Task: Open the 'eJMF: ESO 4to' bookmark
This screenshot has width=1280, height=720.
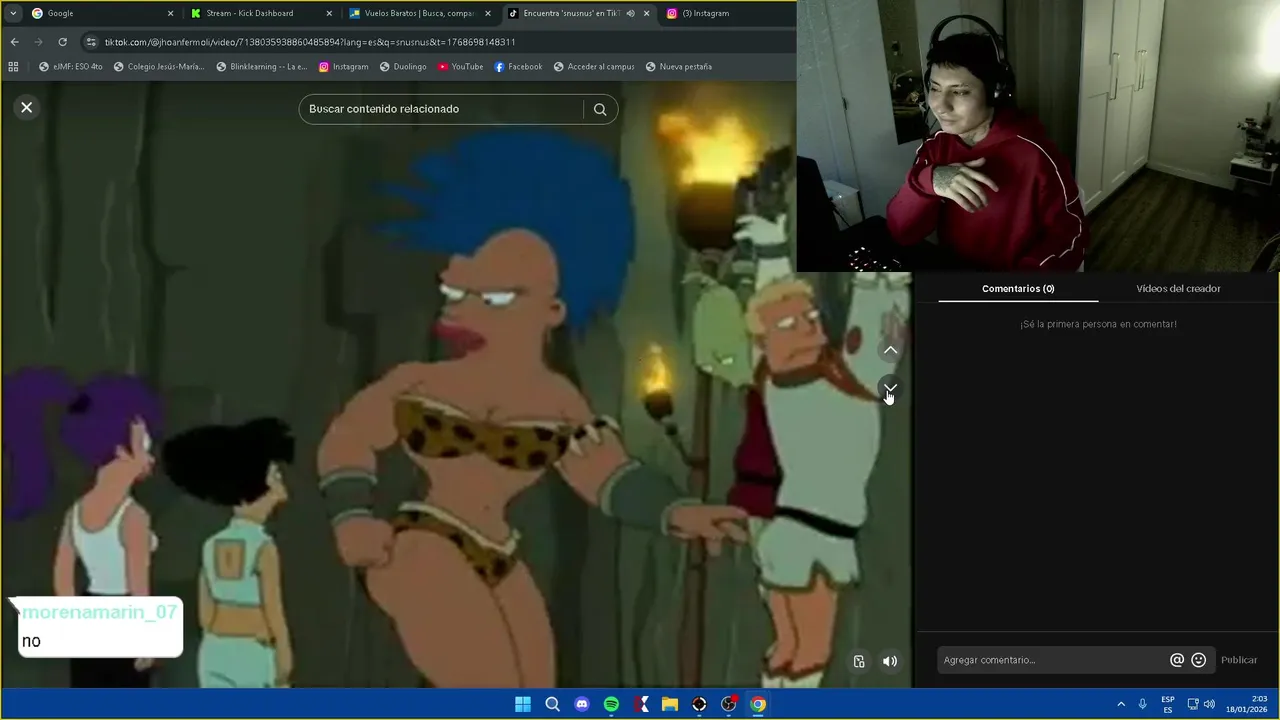Action: pos(70,67)
